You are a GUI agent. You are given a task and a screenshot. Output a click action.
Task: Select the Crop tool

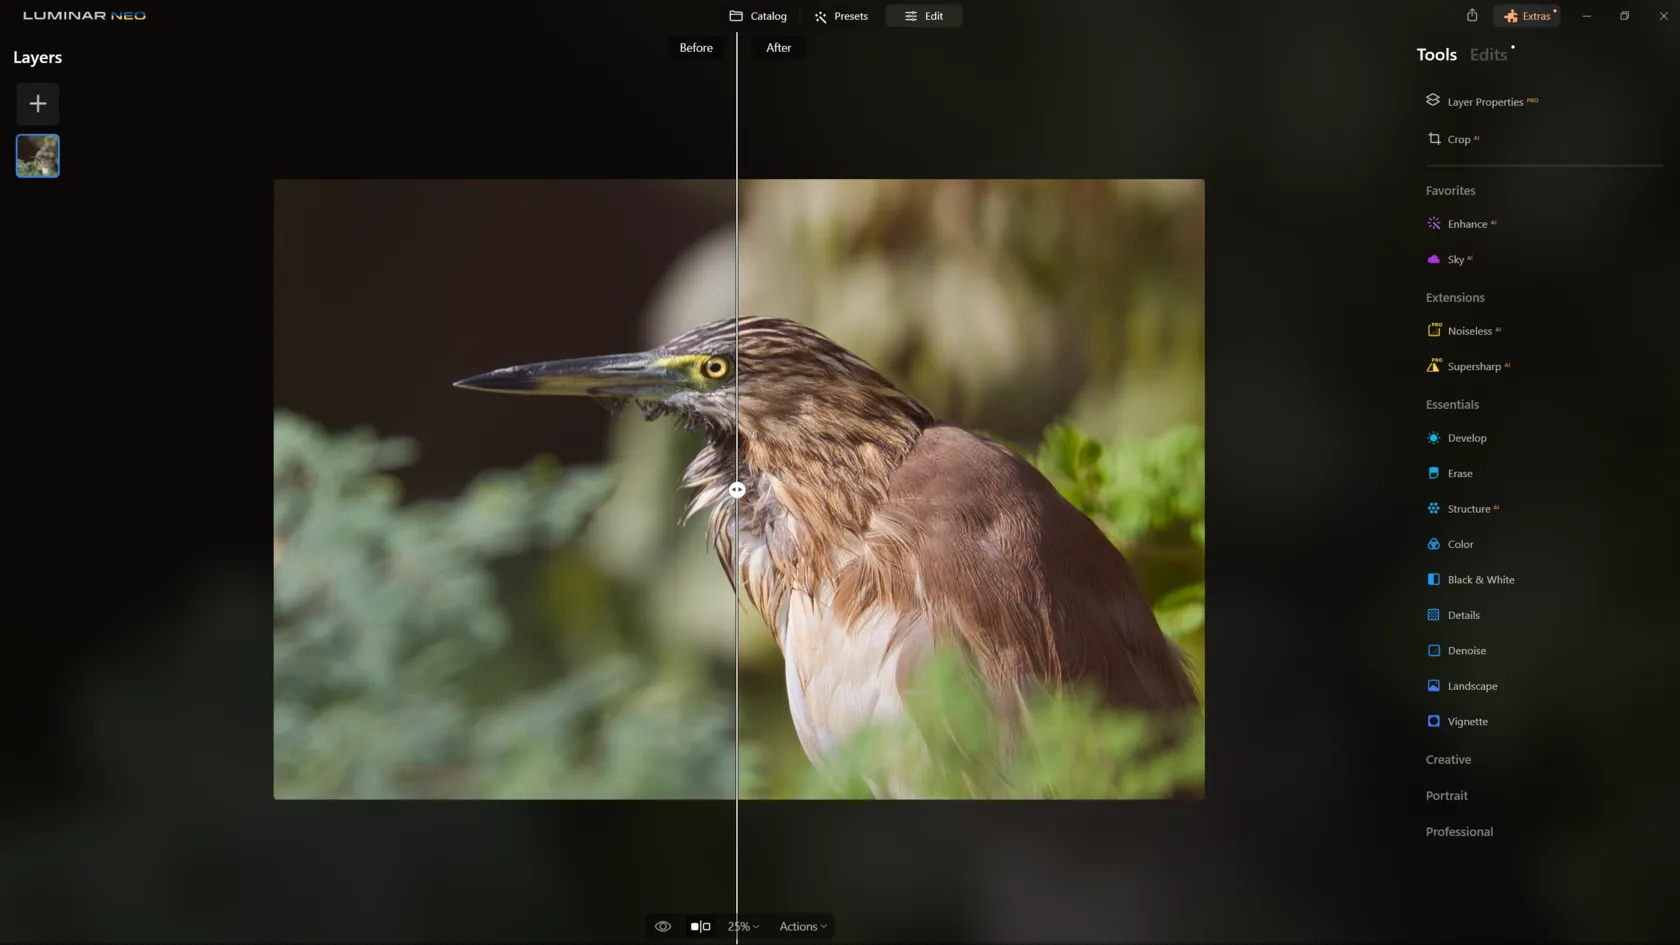coord(1458,139)
